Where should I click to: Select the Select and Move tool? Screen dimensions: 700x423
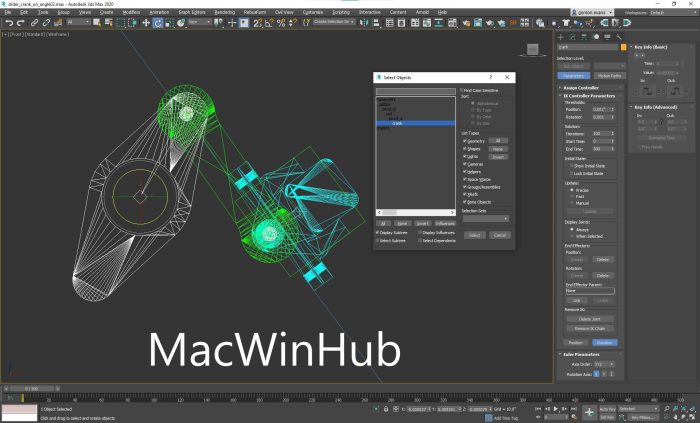click(x=146, y=23)
